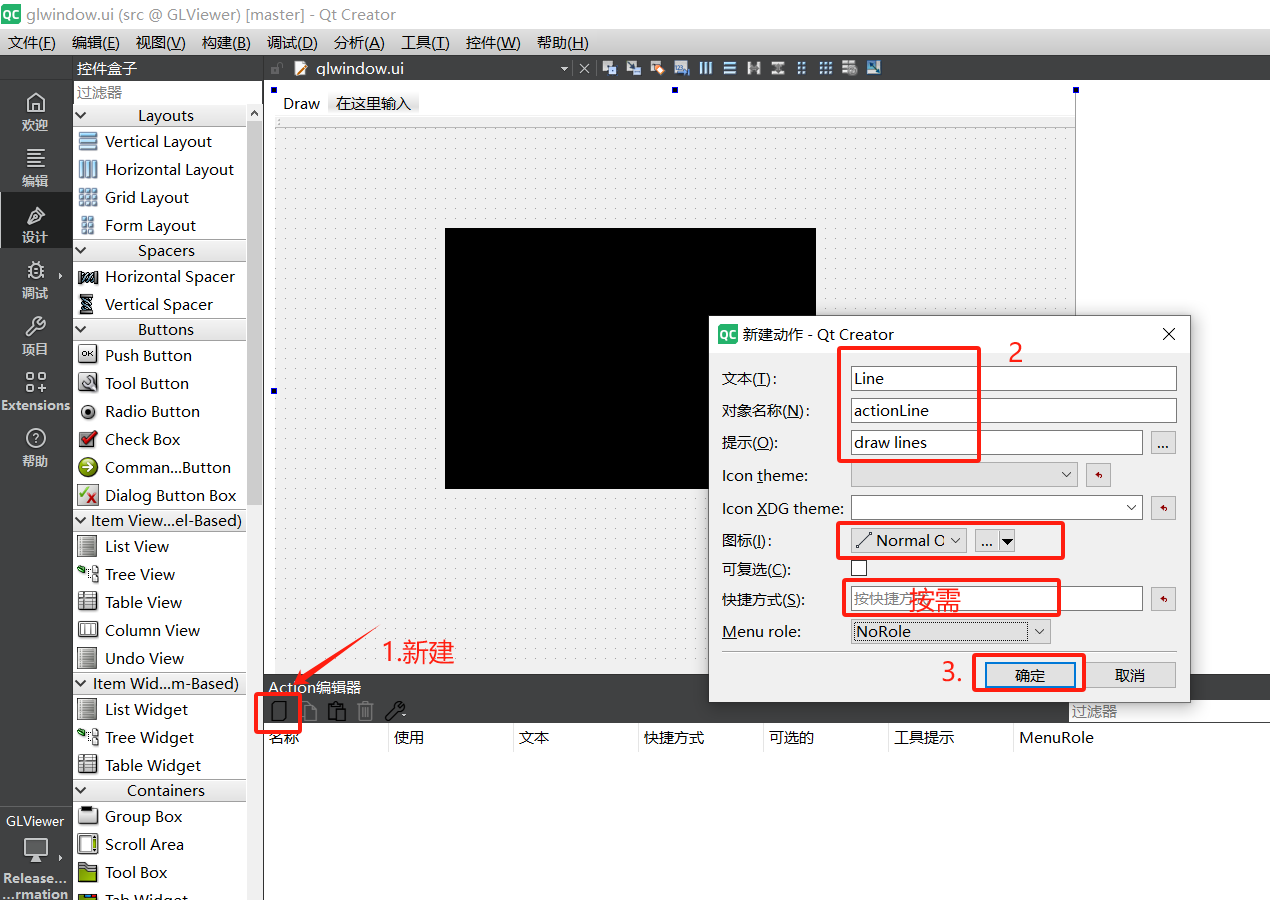Open the 编辑(E) menu

coord(96,42)
